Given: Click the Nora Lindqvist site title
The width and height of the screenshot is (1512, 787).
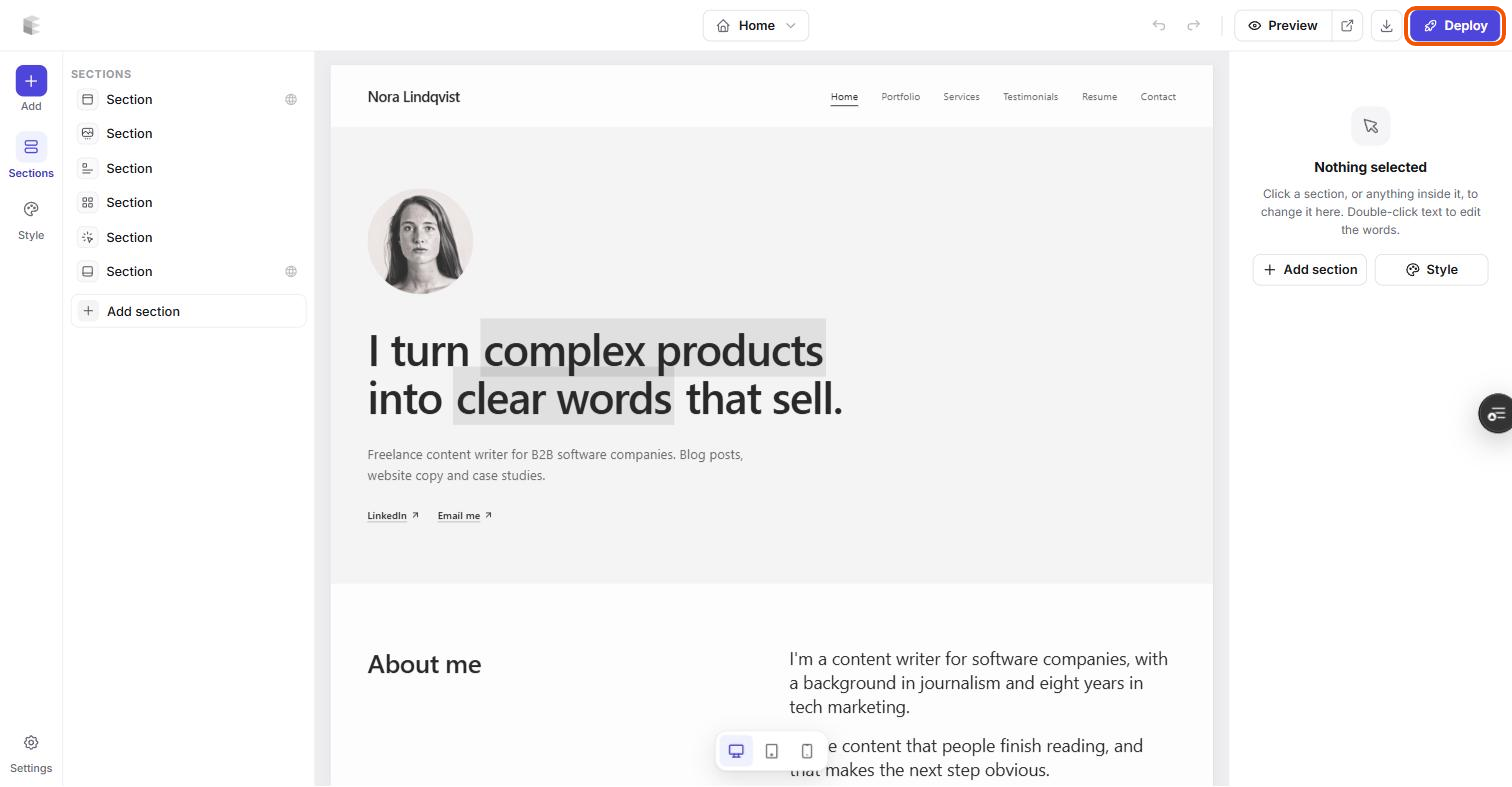Looking at the screenshot, I should click(x=414, y=97).
